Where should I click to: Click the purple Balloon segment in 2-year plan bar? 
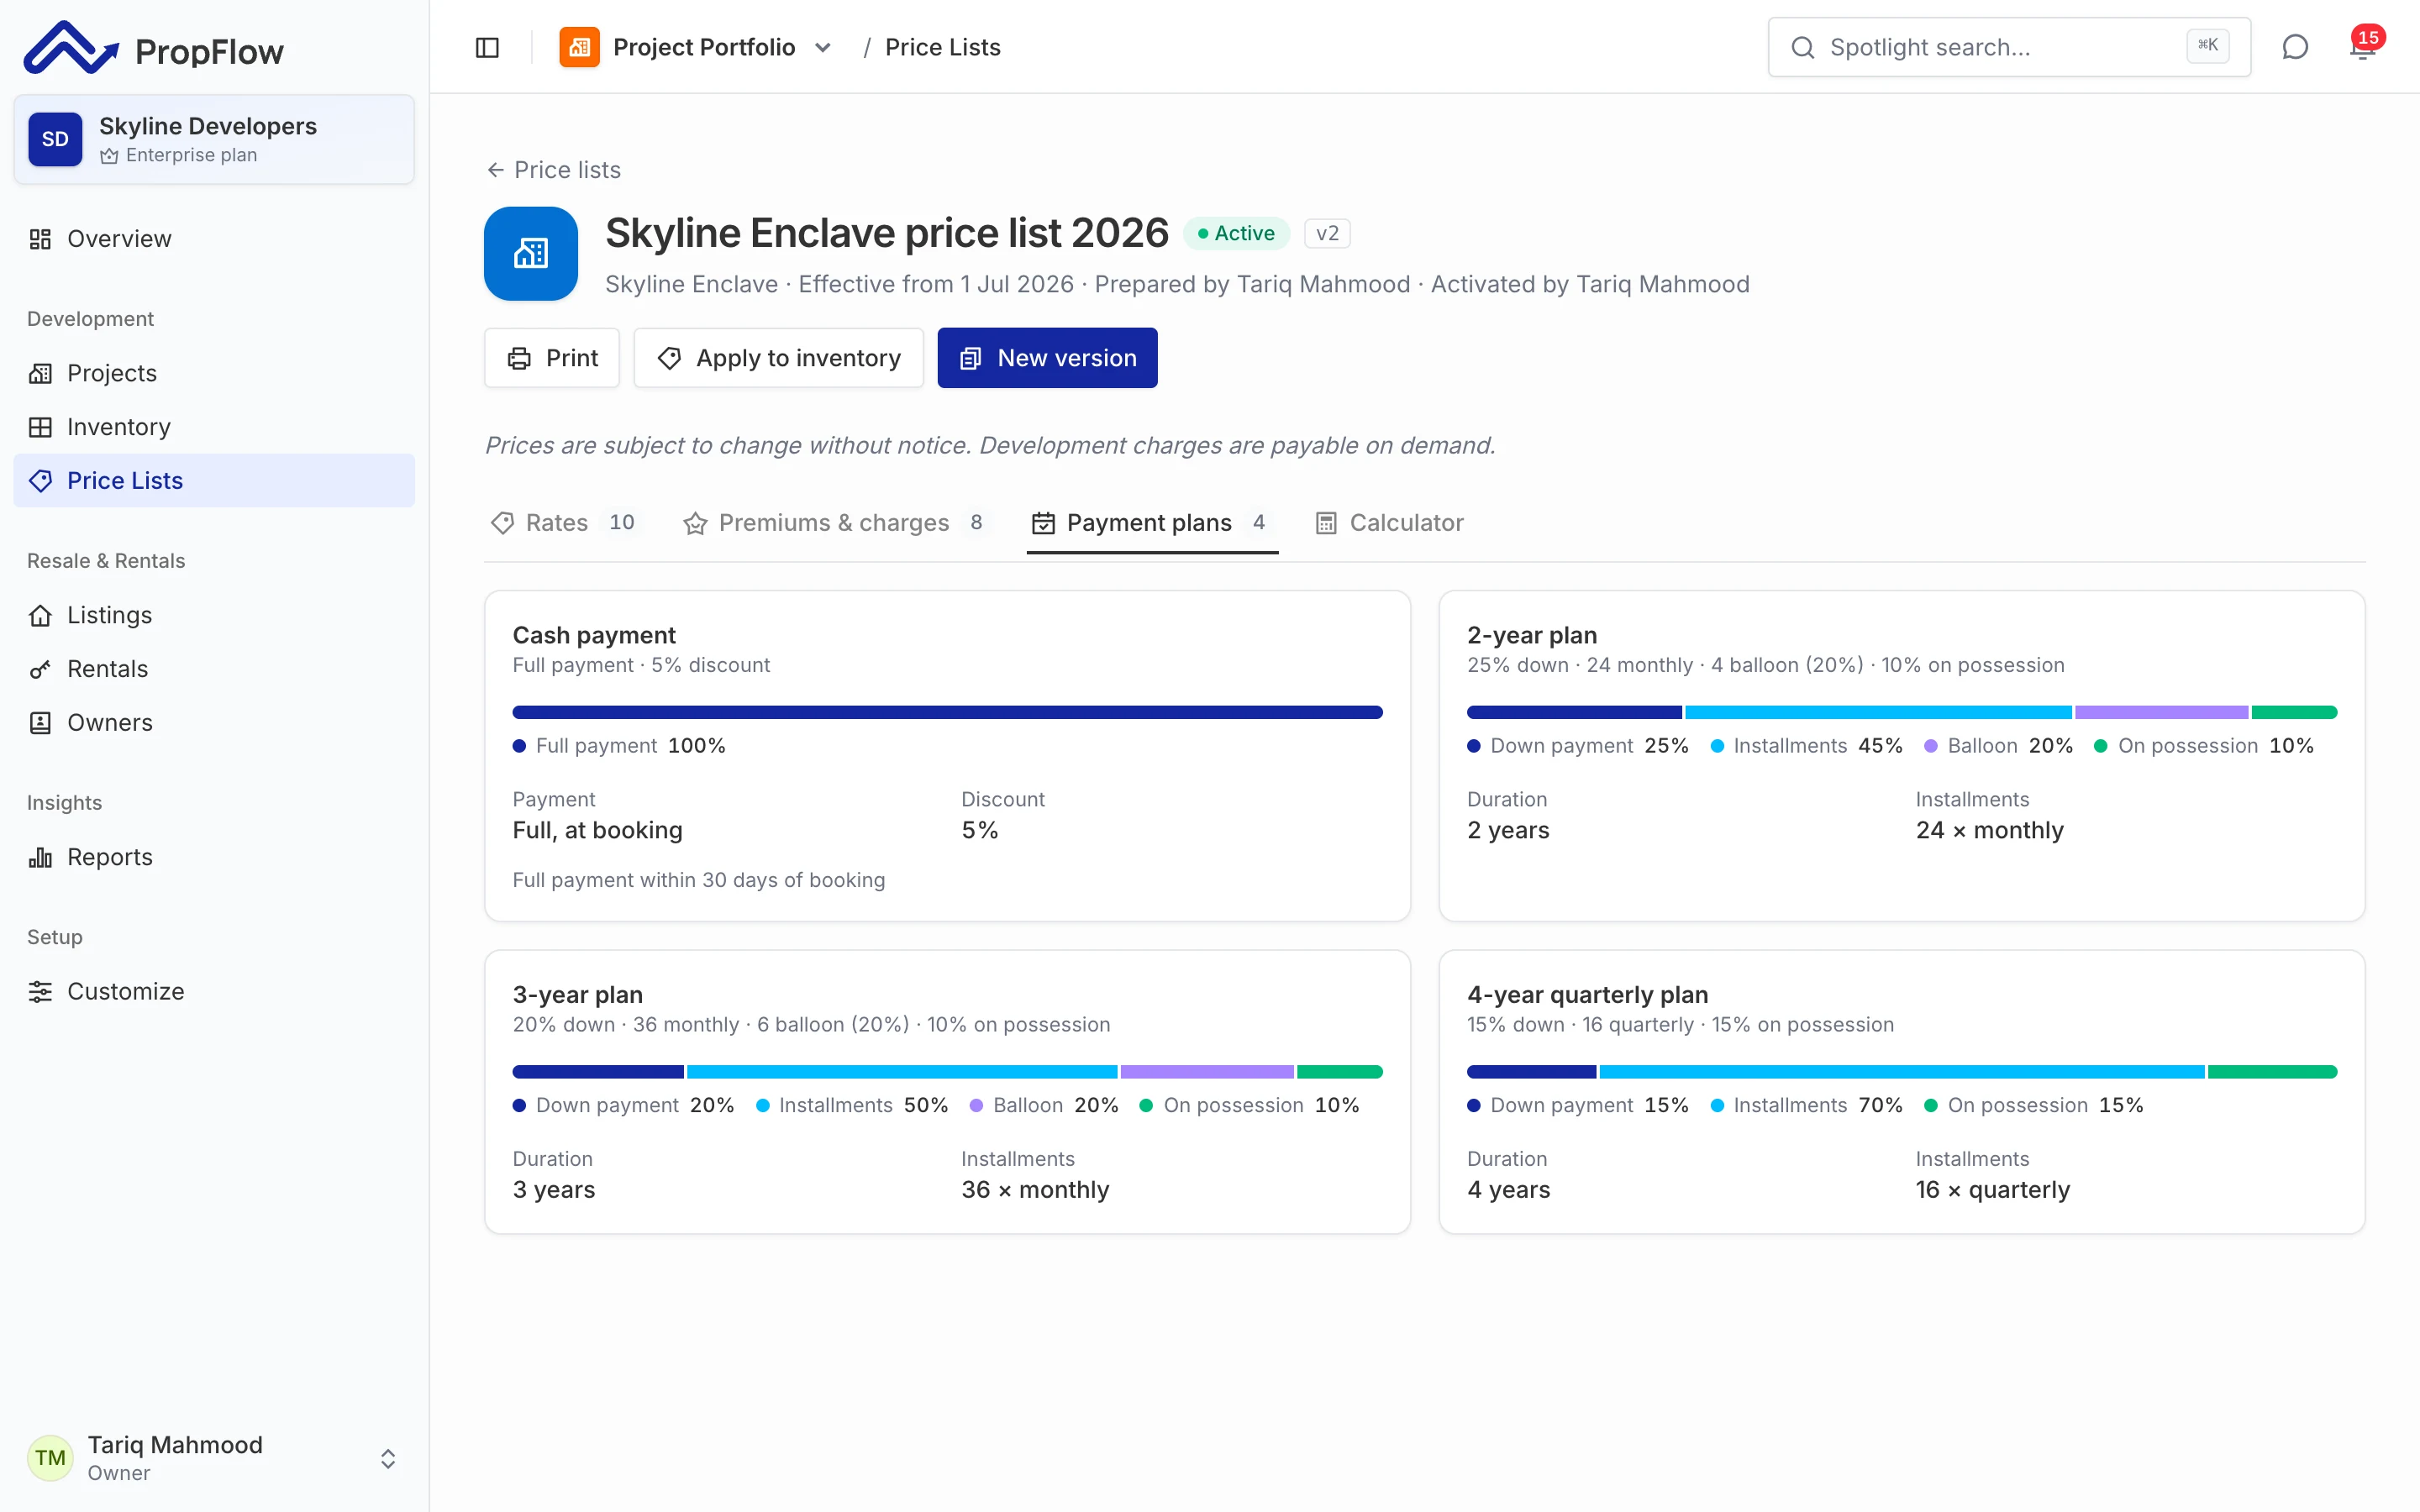2161,712
